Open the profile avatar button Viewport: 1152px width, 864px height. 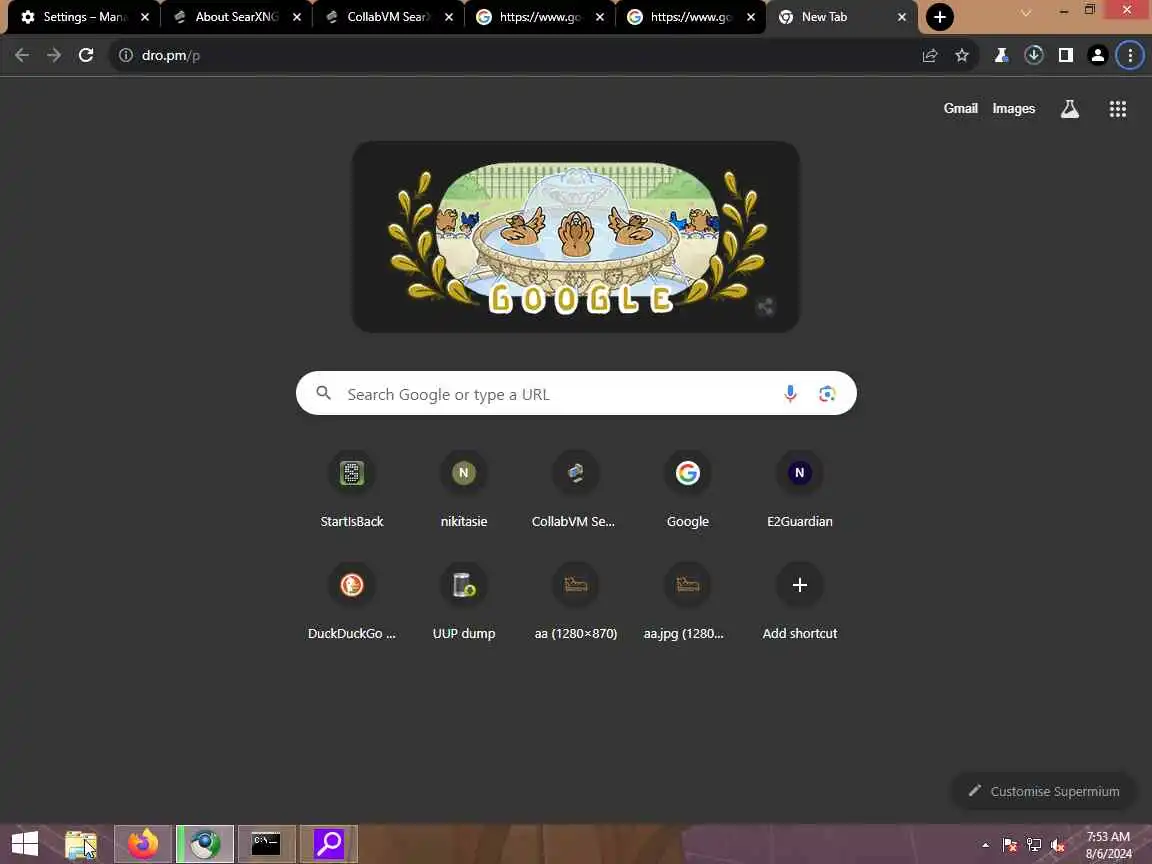(1098, 55)
